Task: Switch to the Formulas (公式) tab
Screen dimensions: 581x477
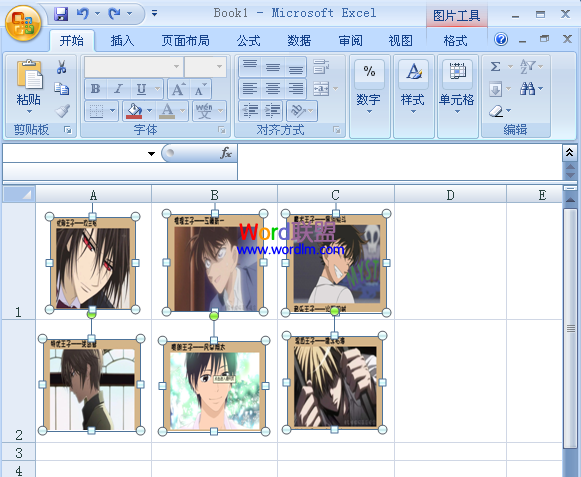Action: 249,40
